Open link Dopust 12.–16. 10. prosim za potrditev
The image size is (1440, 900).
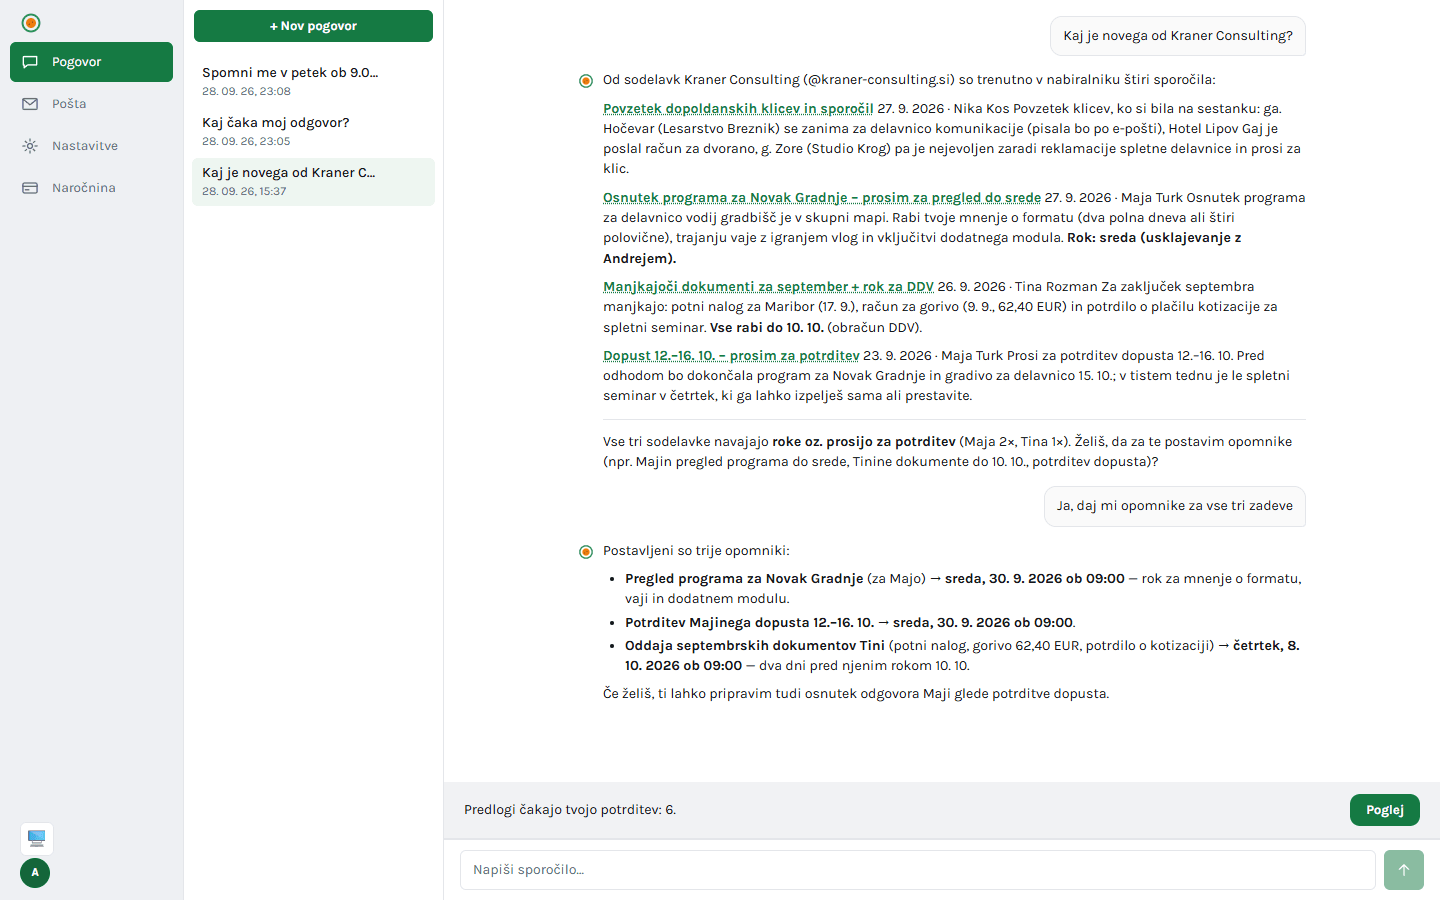click(x=731, y=356)
